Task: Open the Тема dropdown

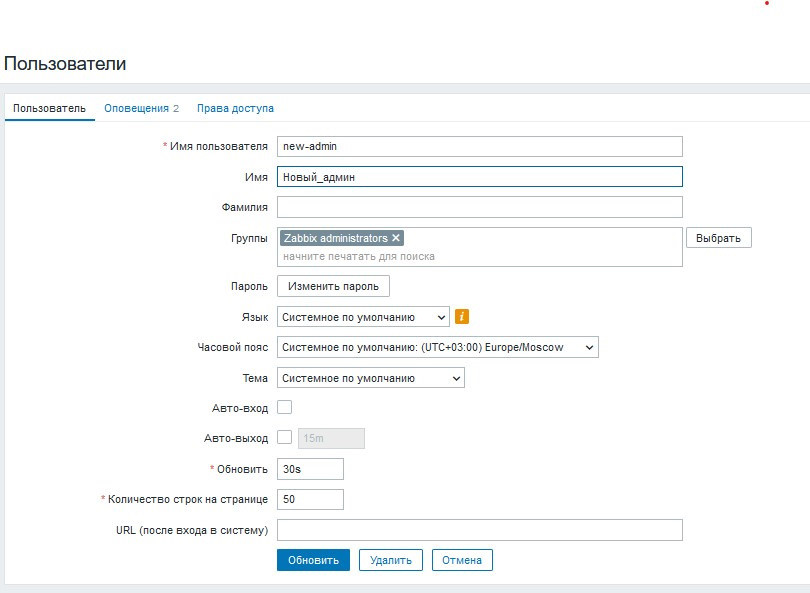Action: coord(370,378)
